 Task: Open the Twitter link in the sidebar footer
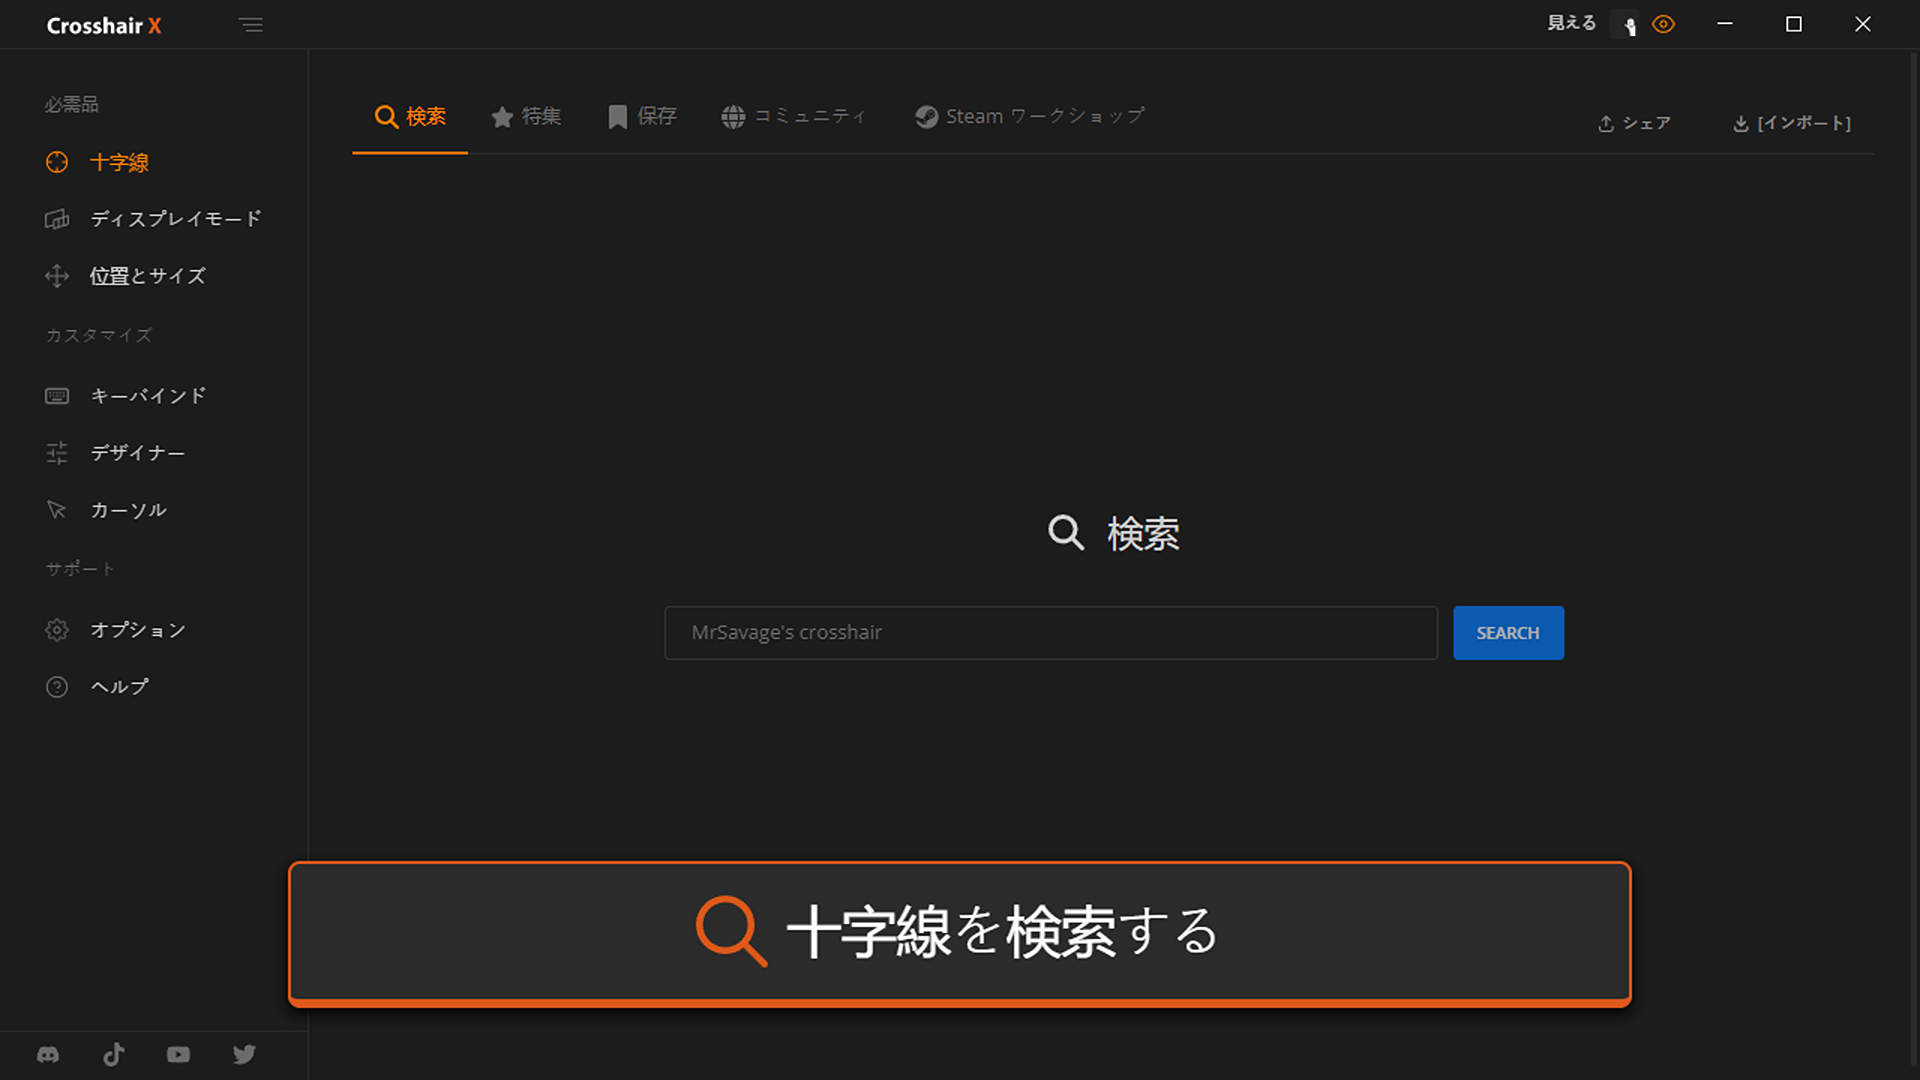tap(244, 1055)
